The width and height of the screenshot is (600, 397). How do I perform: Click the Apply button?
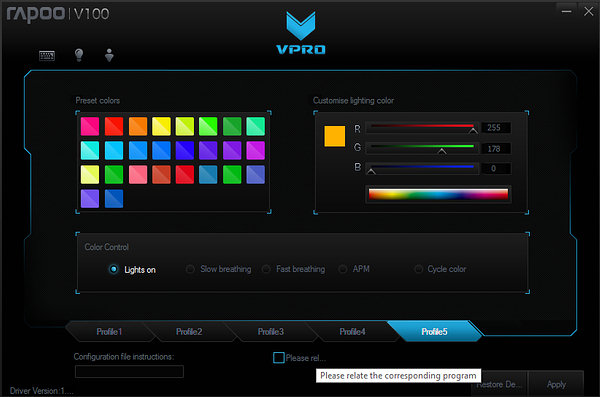556,384
